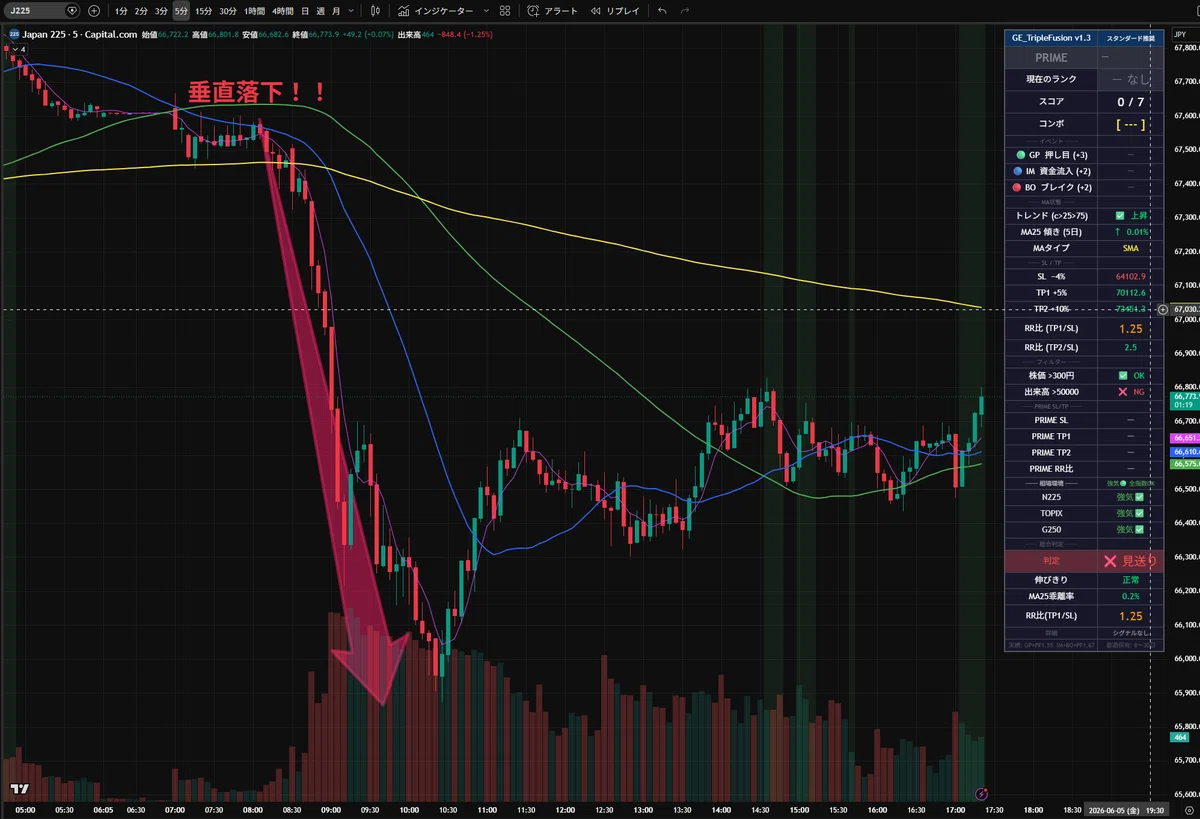Click the 10:30 time axis label

tap(447, 809)
